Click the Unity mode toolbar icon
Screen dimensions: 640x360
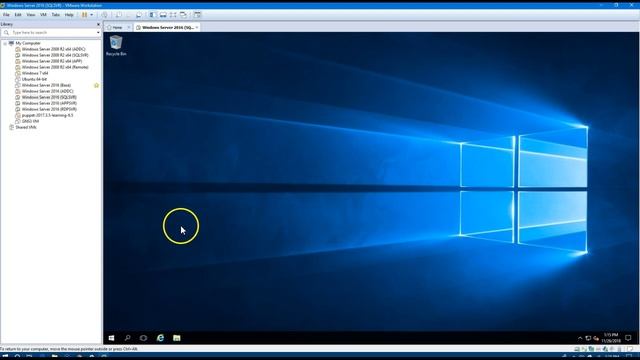(184, 15)
